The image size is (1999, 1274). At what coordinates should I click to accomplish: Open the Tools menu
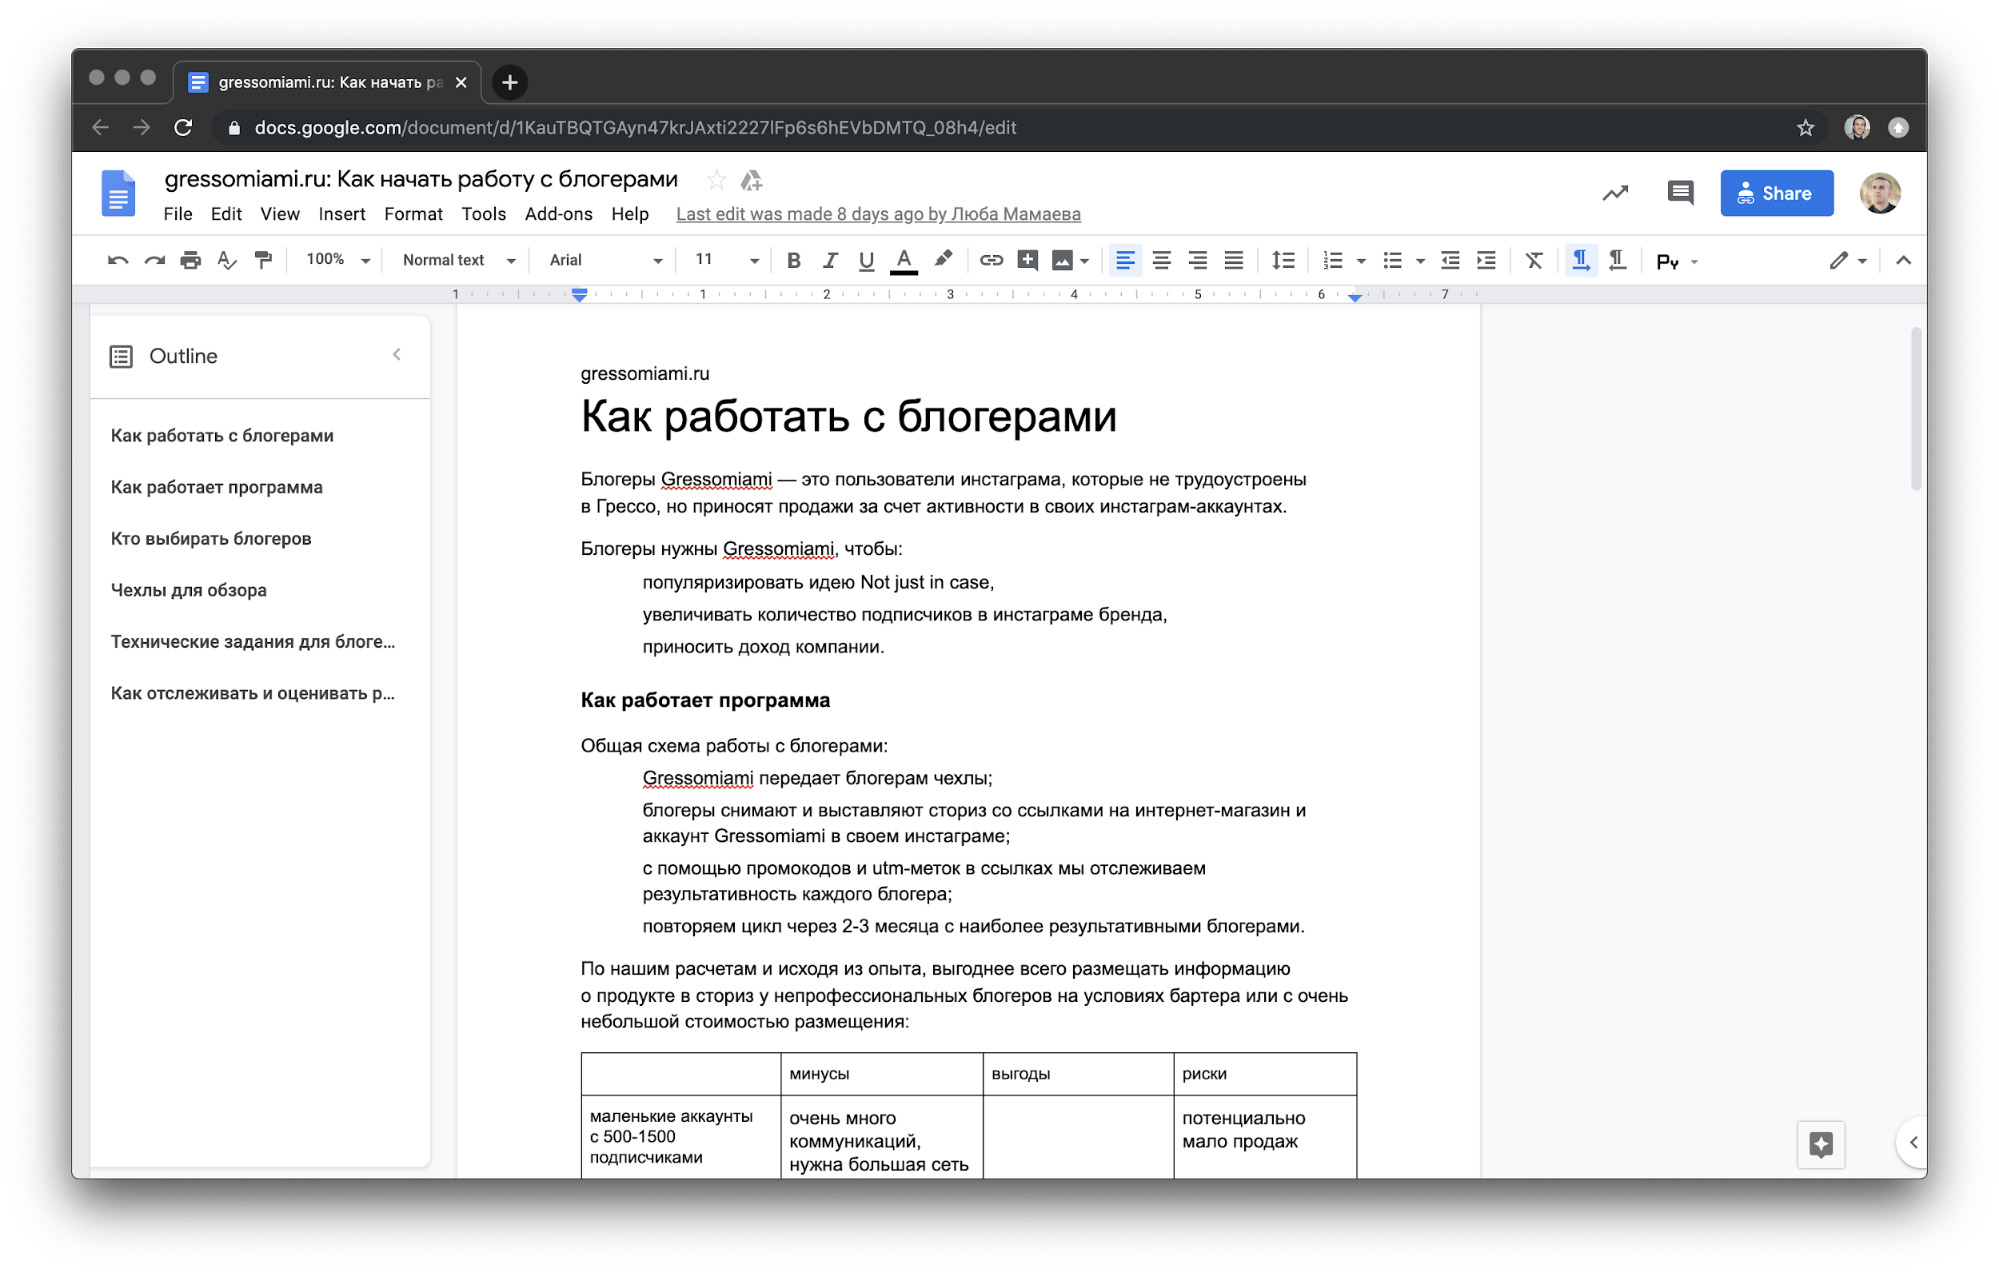484,214
